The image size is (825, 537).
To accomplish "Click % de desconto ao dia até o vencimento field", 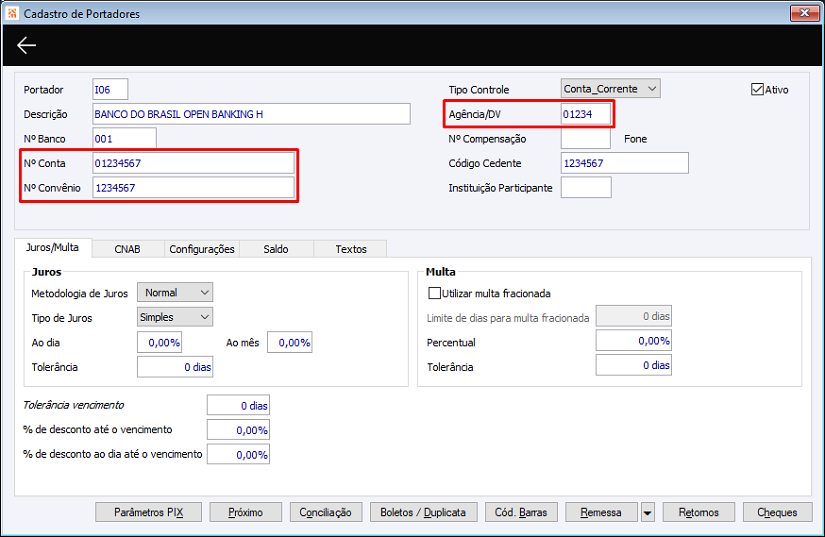I will tap(238, 454).
